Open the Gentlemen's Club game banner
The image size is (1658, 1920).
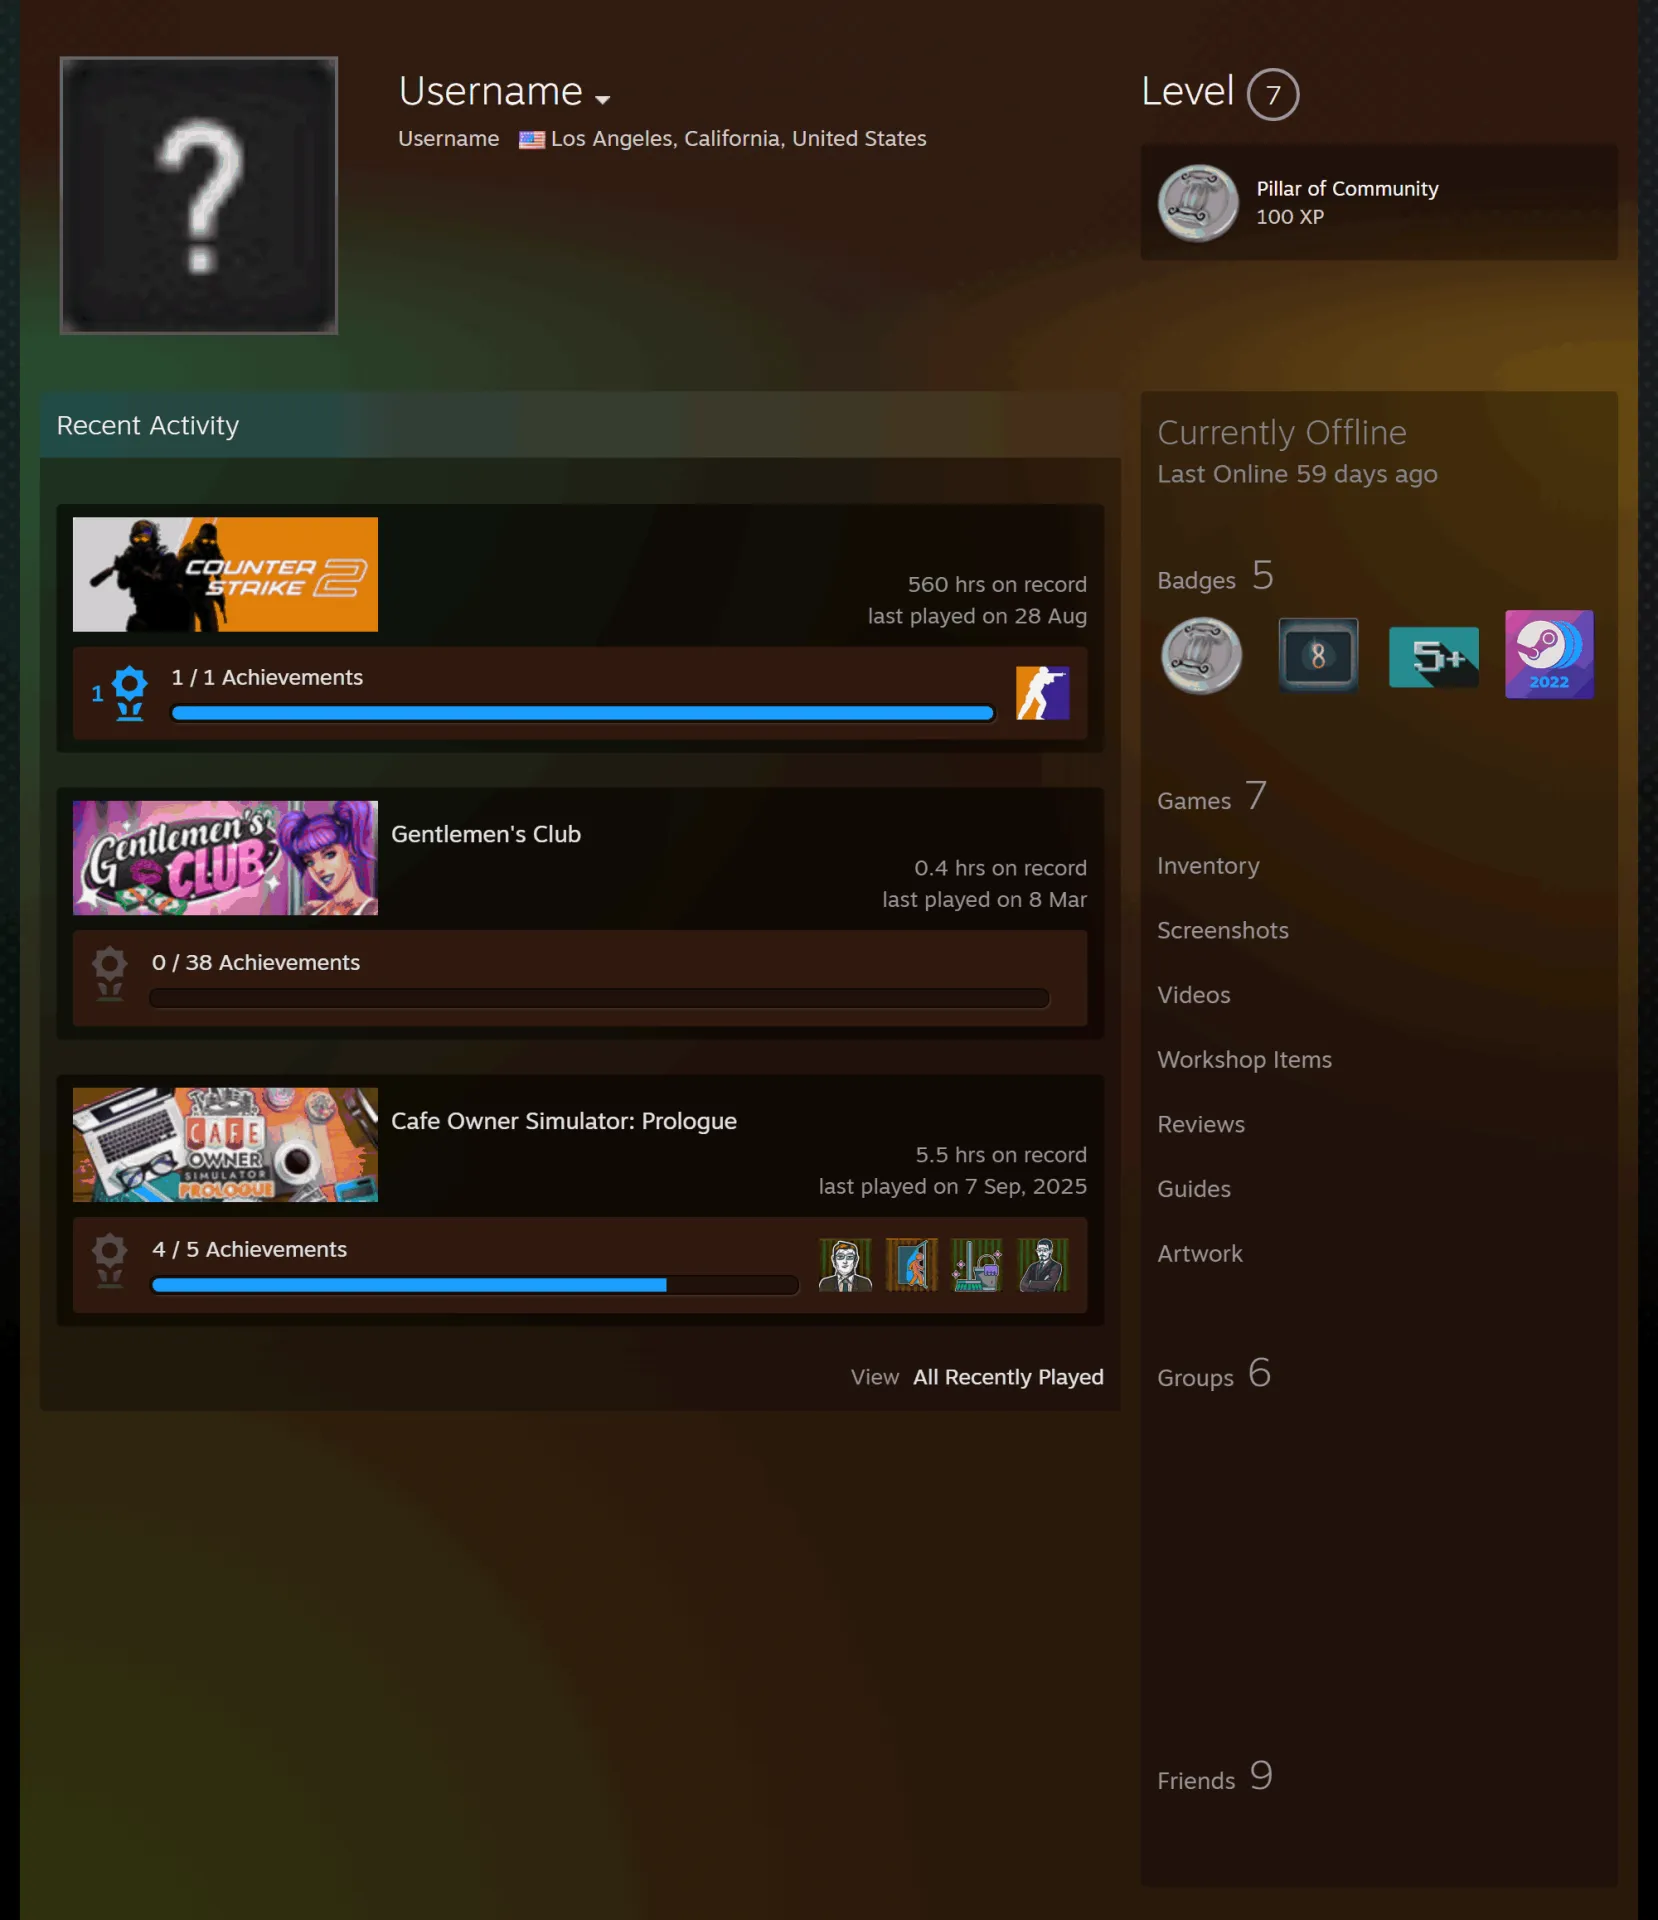pos(225,858)
